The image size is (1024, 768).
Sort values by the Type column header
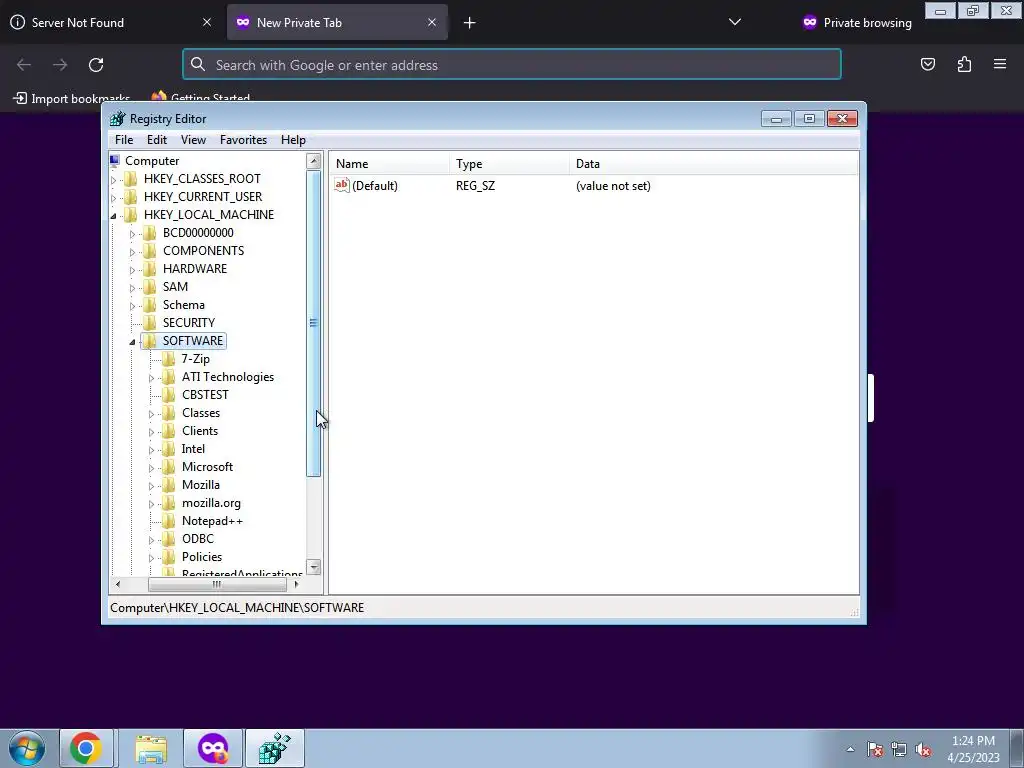coord(509,164)
